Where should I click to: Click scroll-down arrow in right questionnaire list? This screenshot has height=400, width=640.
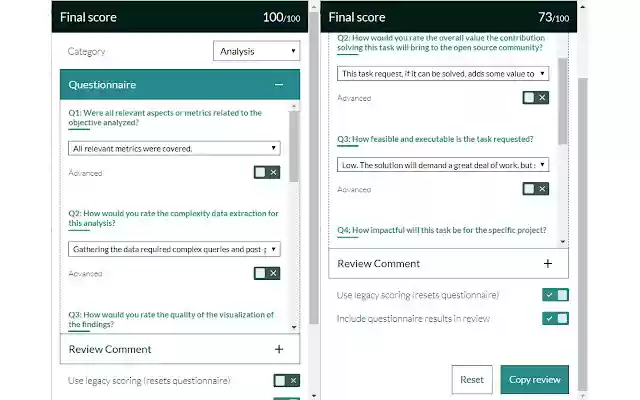click(563, 242)
